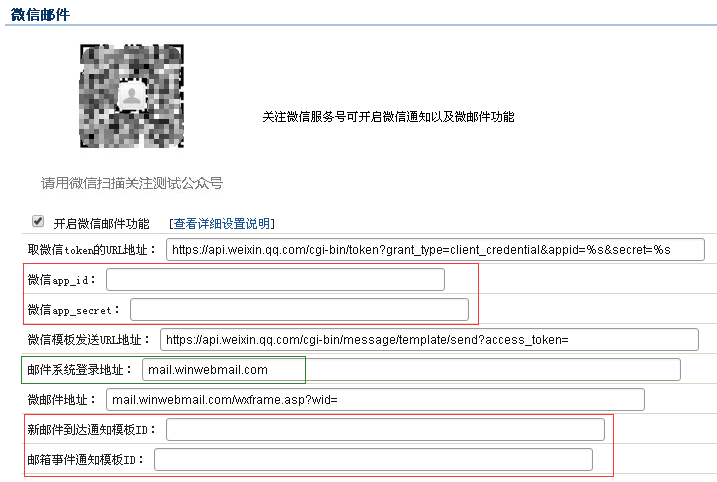Click the 微信app_id label
This screenshot has width=717, height=482.
tap(62, 280)
